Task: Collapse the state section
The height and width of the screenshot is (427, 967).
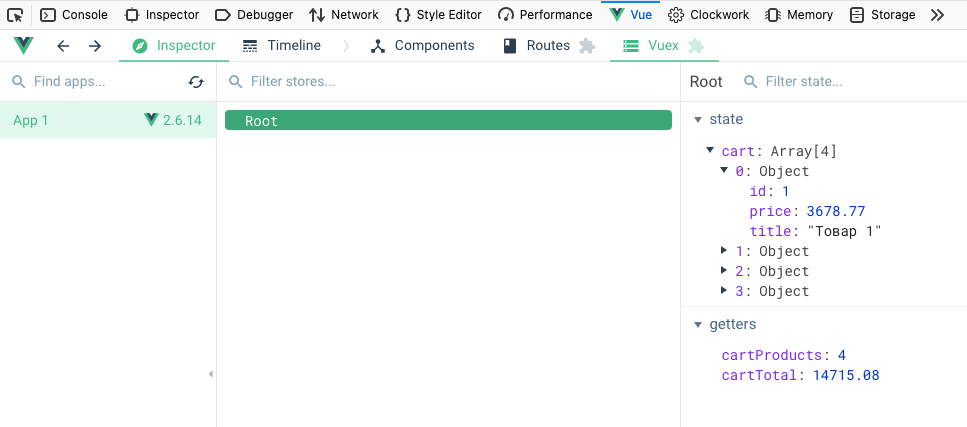Action: tap(698, 120)
